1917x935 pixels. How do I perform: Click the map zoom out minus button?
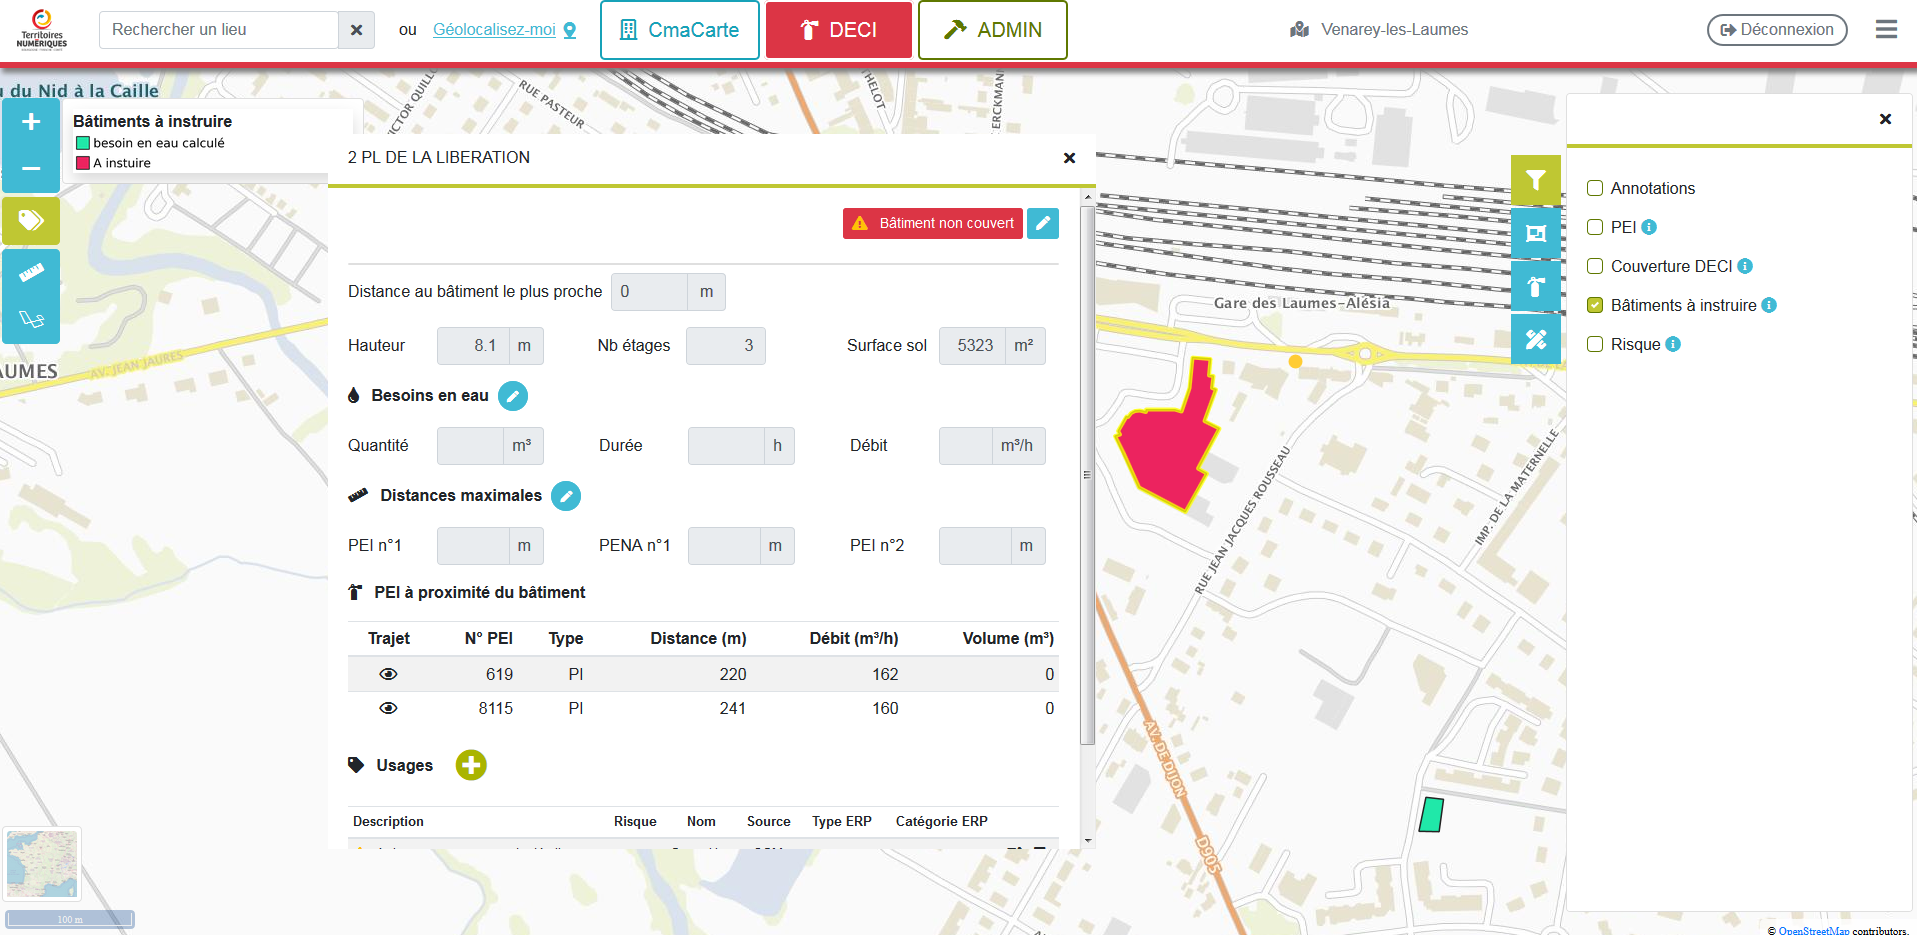pos(31,168)
